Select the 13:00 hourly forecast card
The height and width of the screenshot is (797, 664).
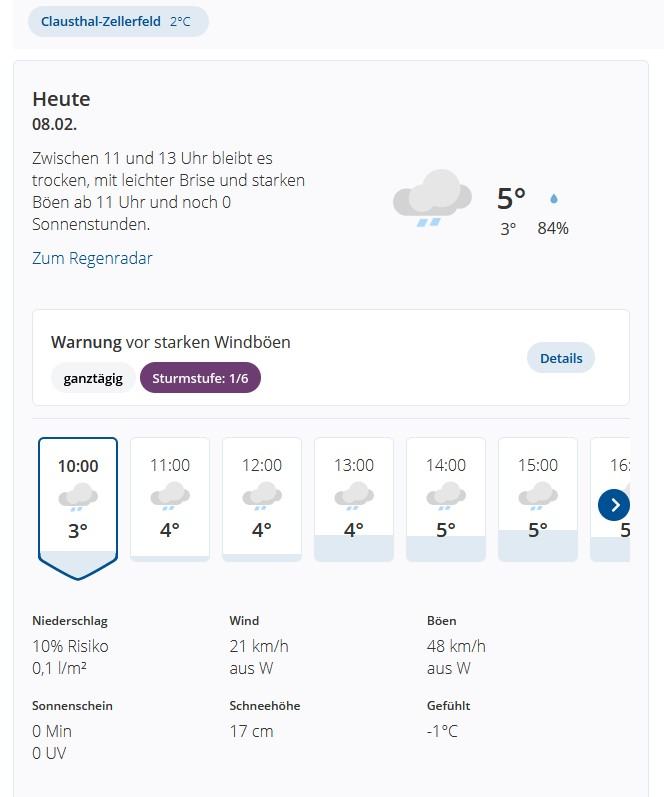354,499
